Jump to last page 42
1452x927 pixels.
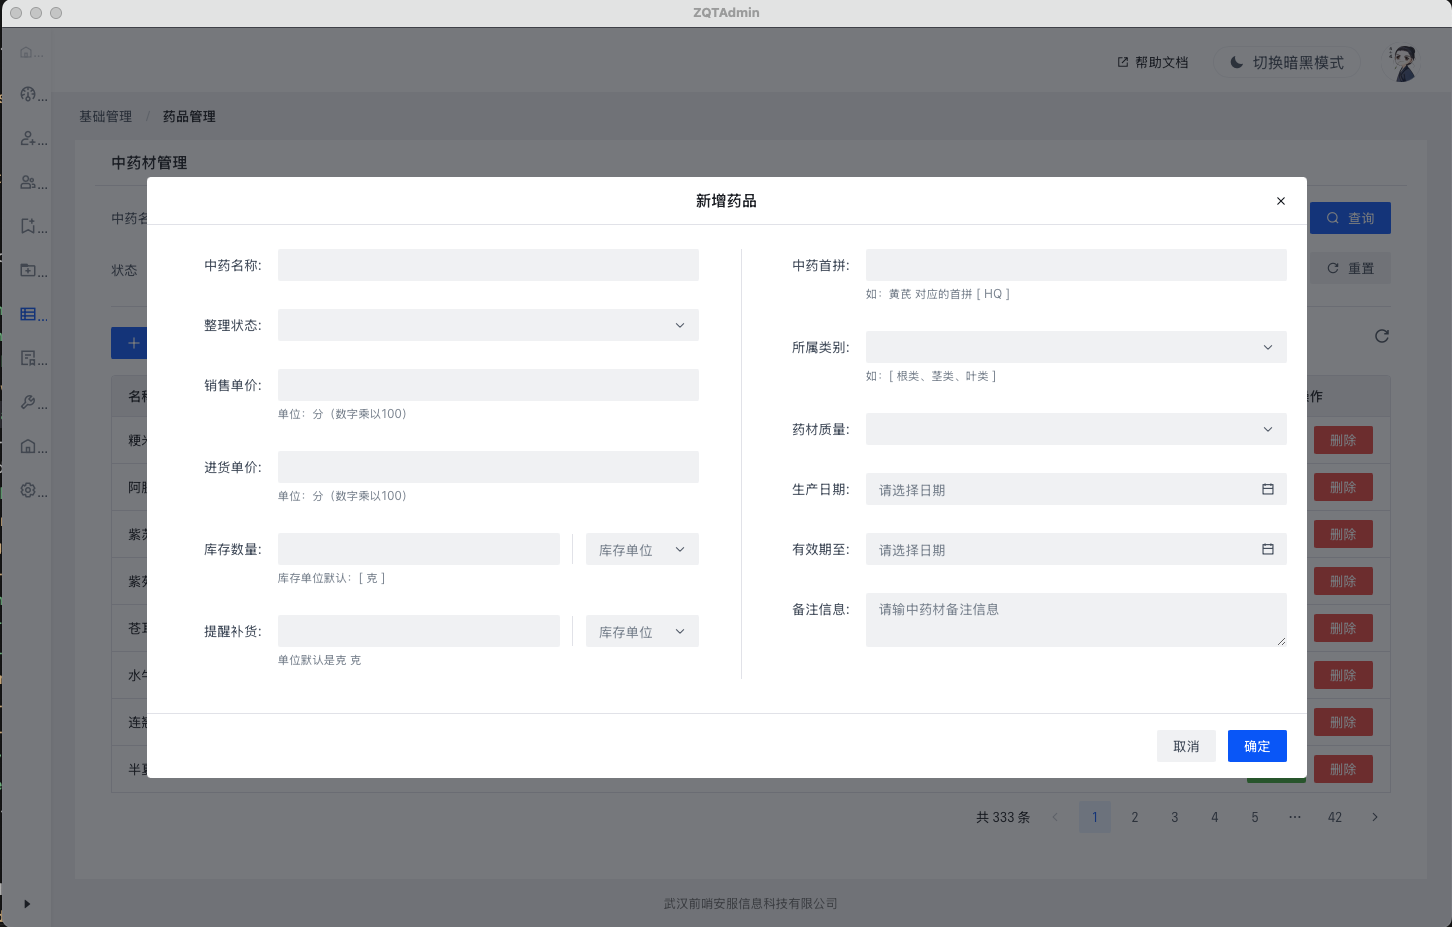[1335, 817]
